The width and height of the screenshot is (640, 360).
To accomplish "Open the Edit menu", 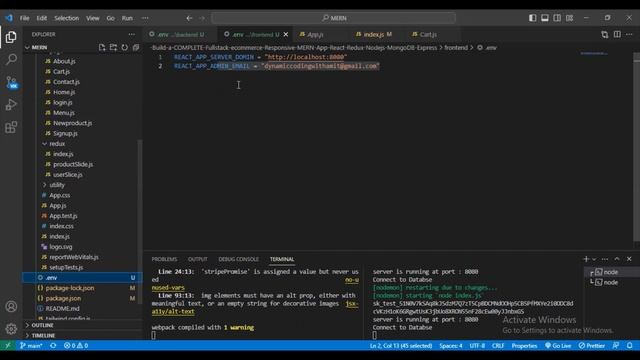I will [42, 18].
